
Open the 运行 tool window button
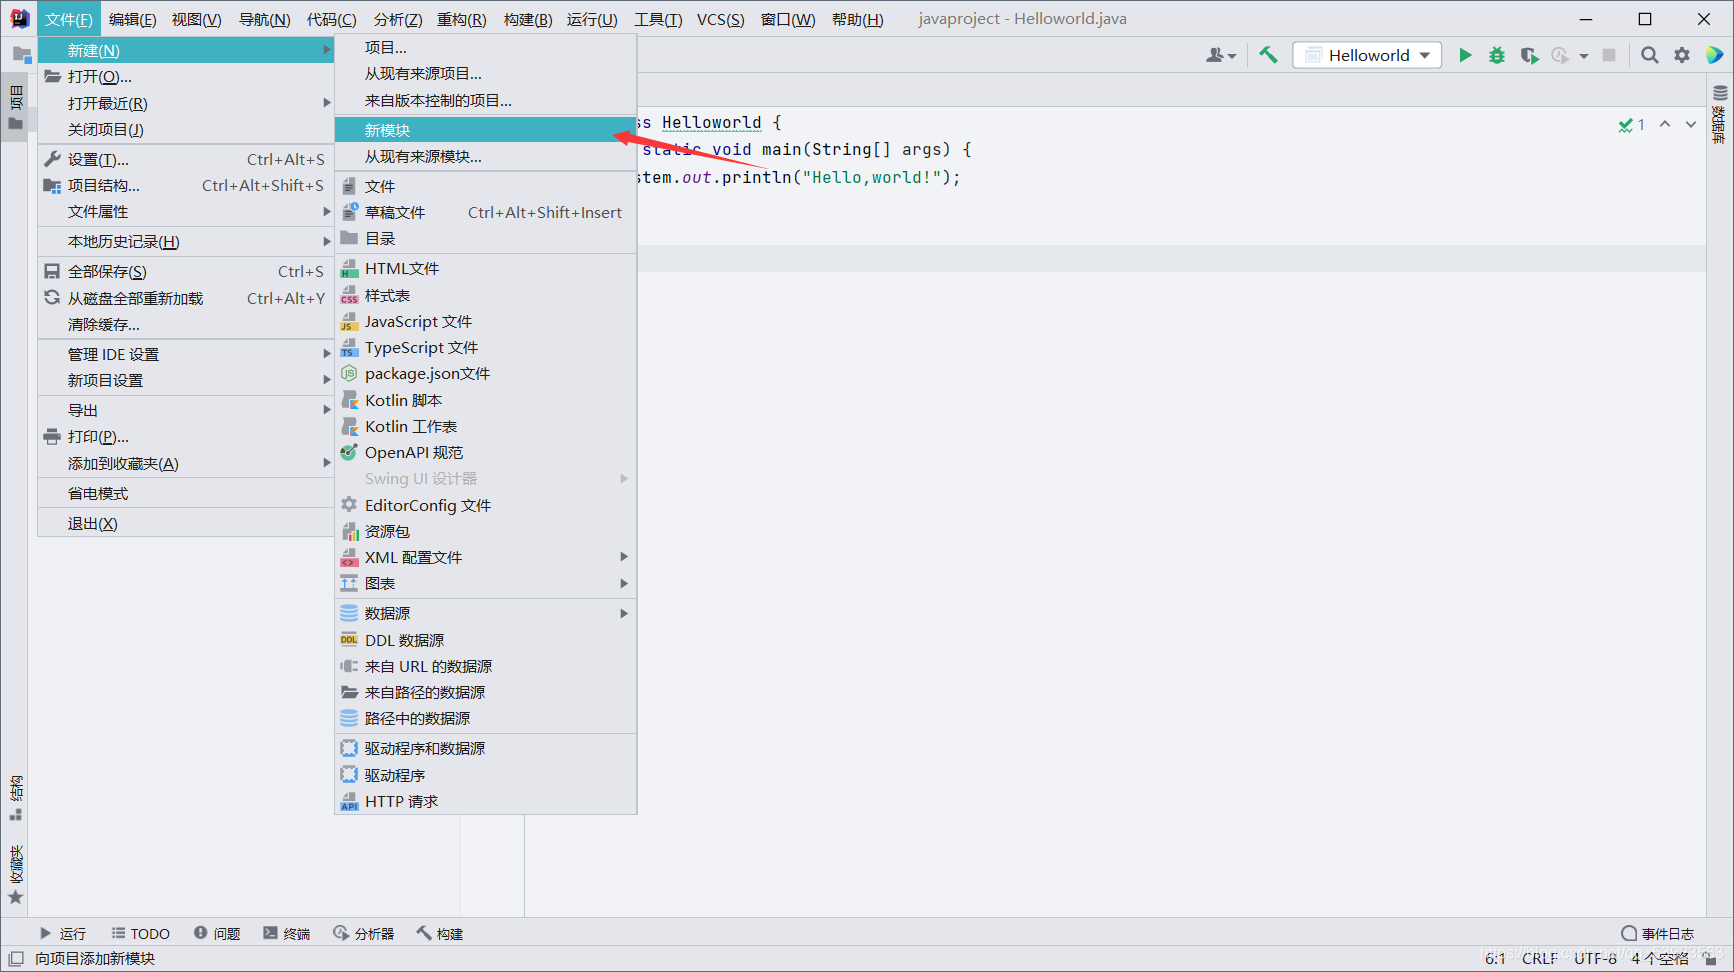(63, 933)
